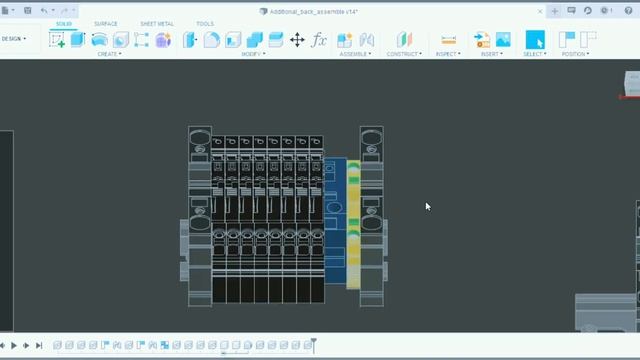
Task: Select the Shell tool
Action: pos(233,40)
